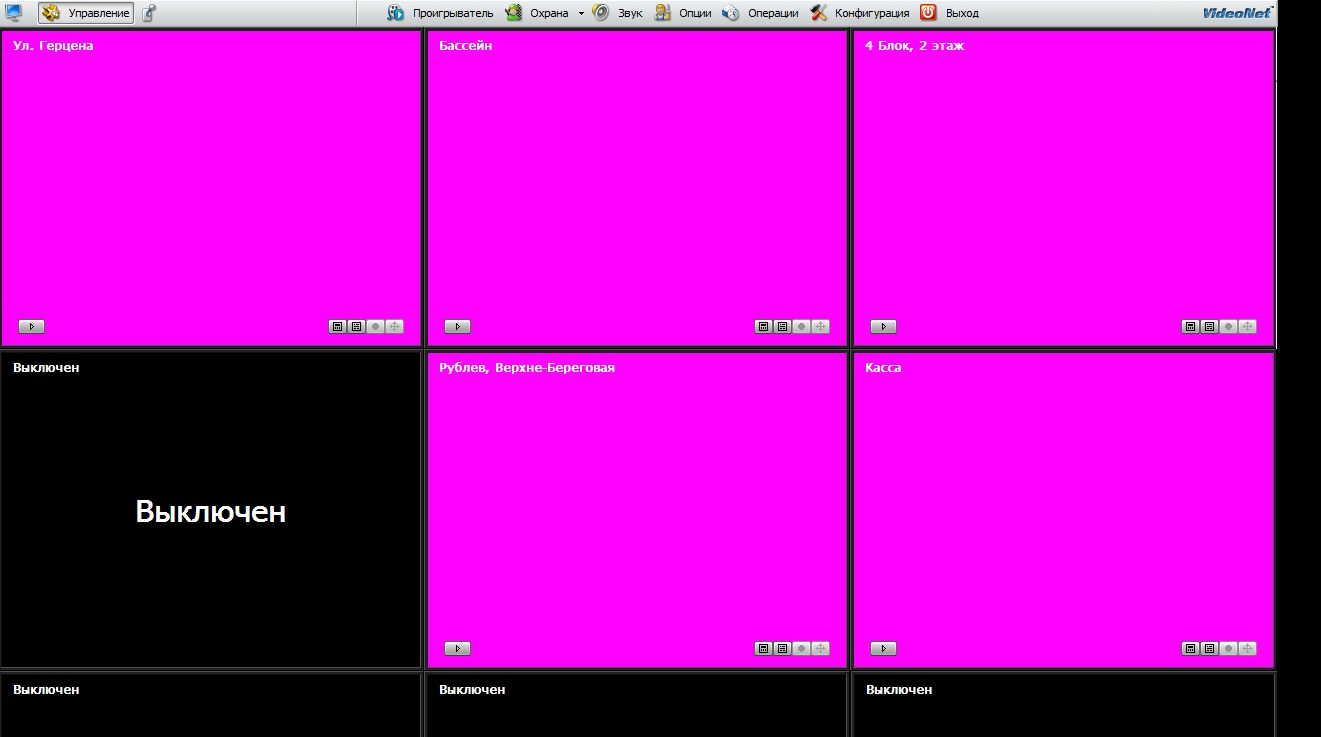Start playback in the Касса camera pane
1321x737 pixels.
883,648
